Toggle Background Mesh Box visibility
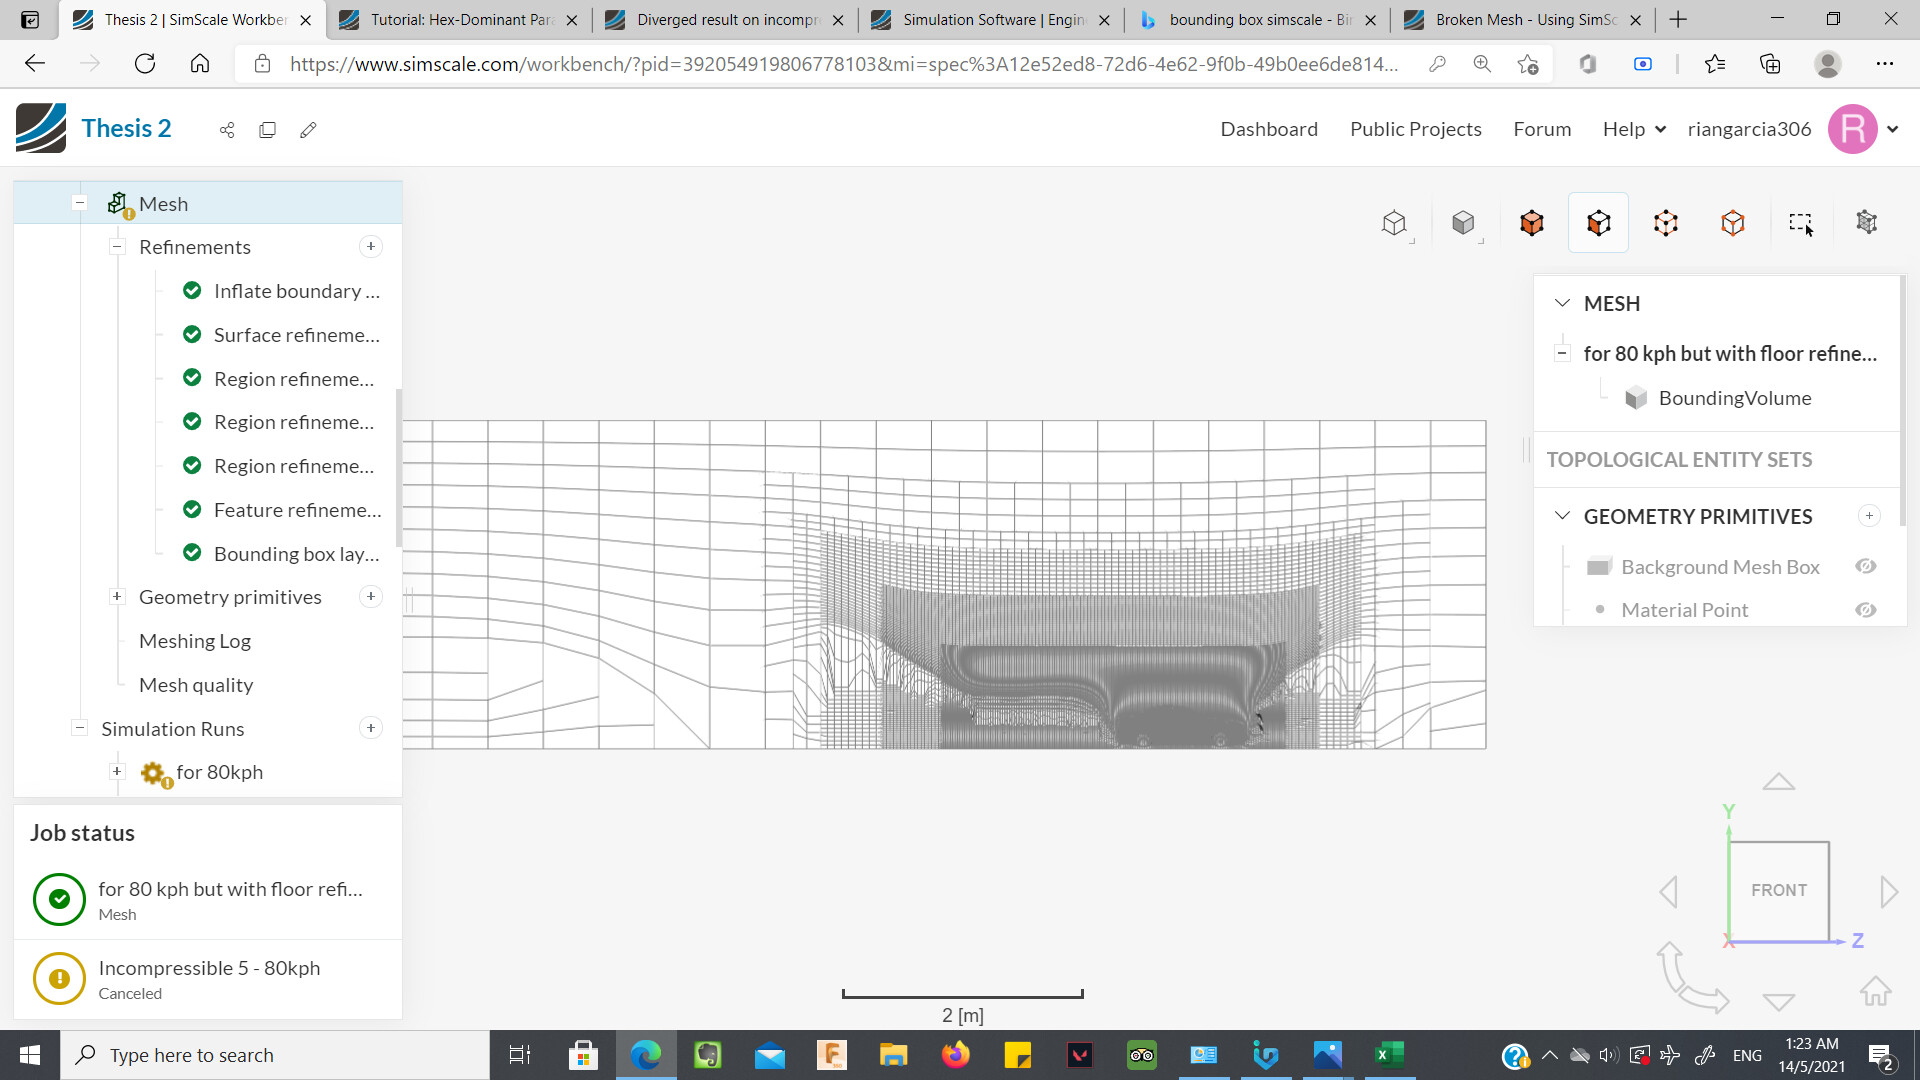Image resolution: width=1920 pixels, height=1080 pixels. tap(1865, 567)
